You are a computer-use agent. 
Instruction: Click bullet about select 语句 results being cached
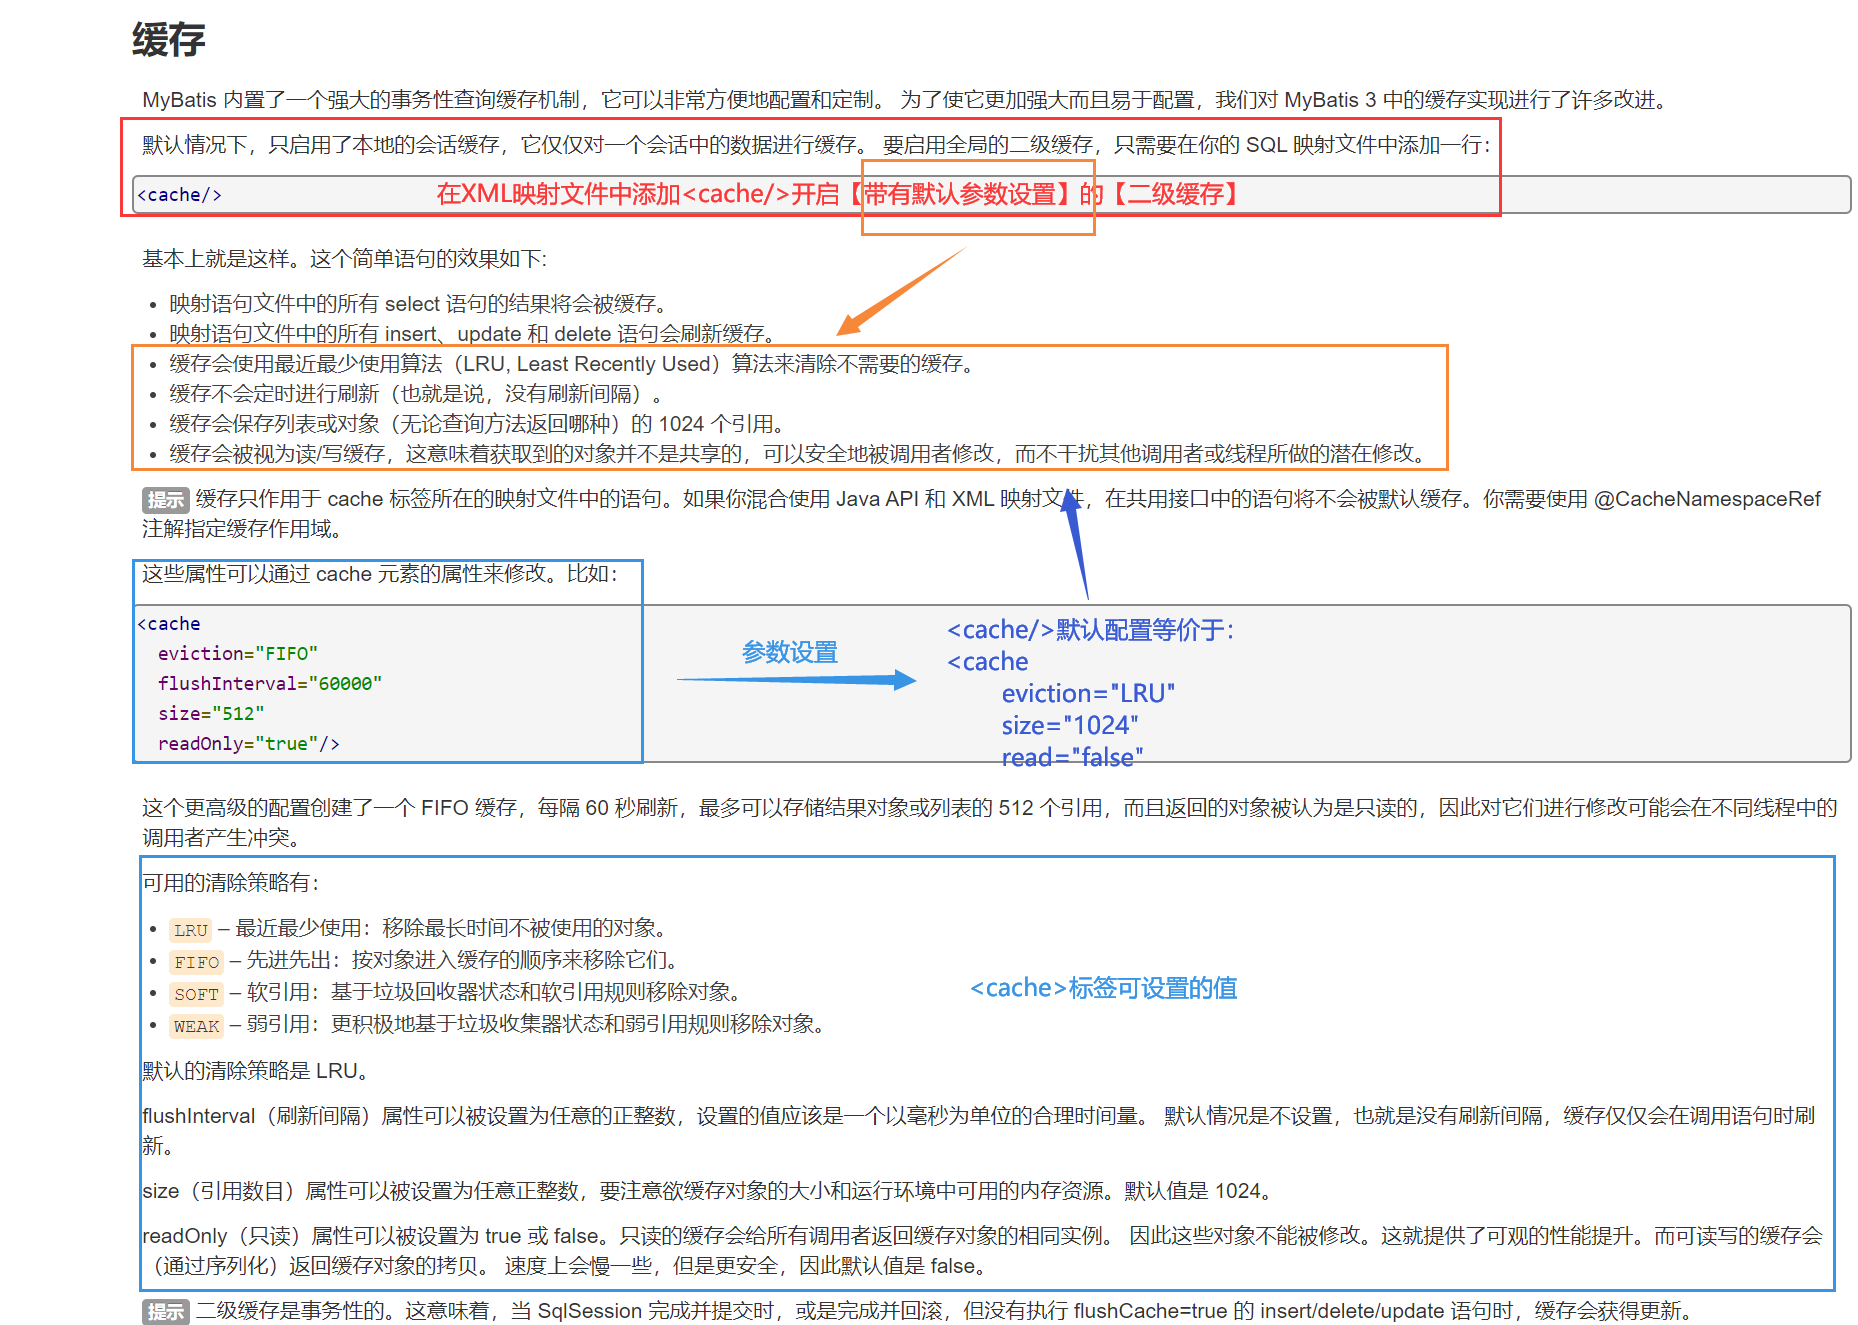pyautogui.click(x=418, y=304)
